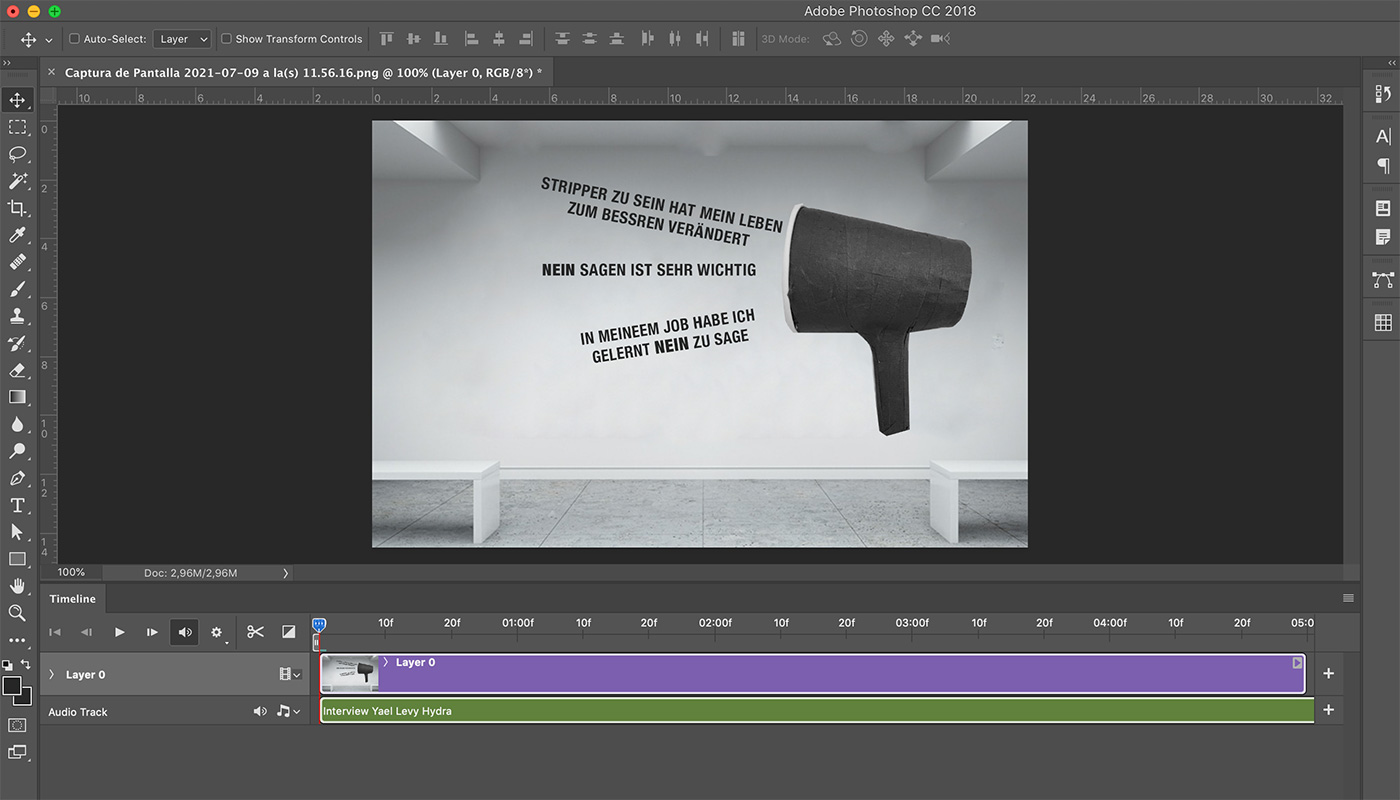The image size is (1400, 800).
Task: Open Audio Track music note dropdown
Action: pos(288,712)
